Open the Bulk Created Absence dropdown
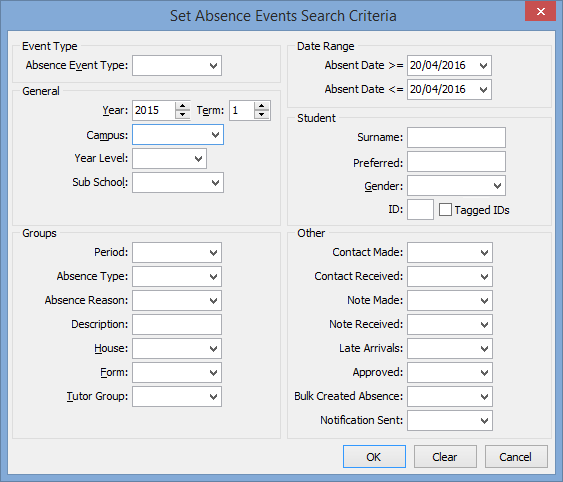This screenshot has height=482, width=563. (450, 397)
